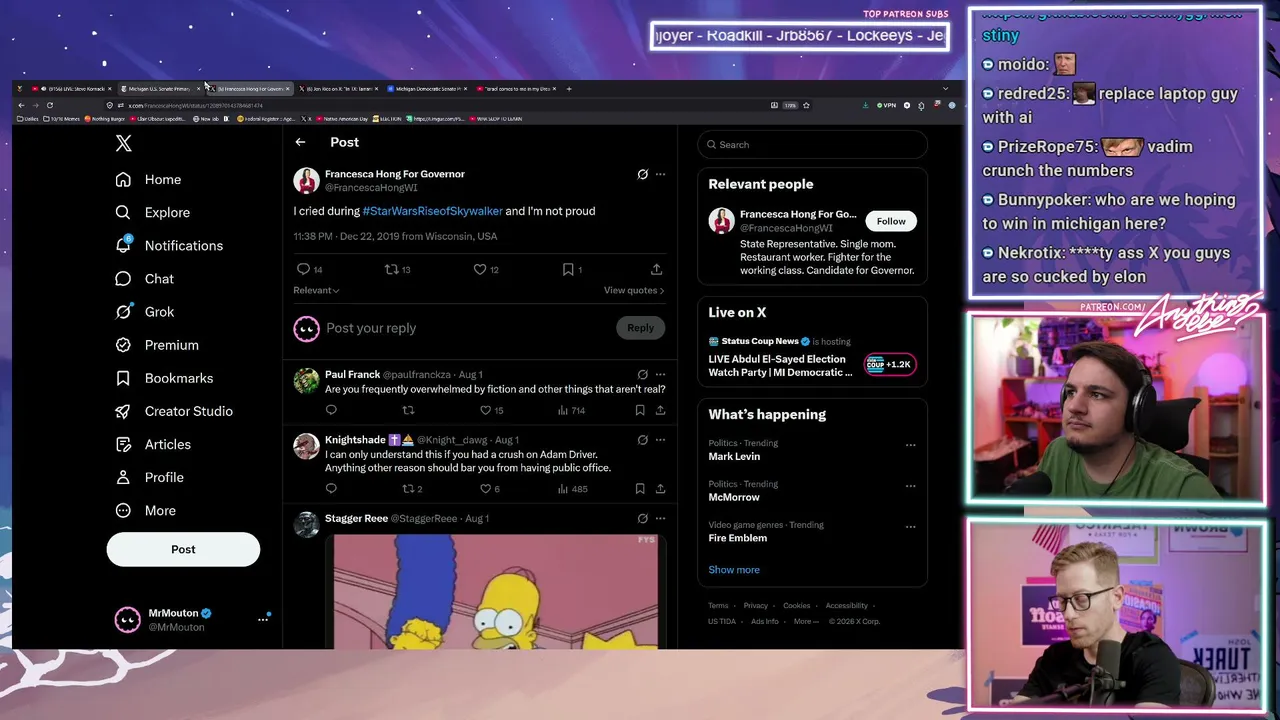This screenshot has width=1280, height=720.
Task: Reply to Paul Franck's comment
Action: (x=331, y=410)
